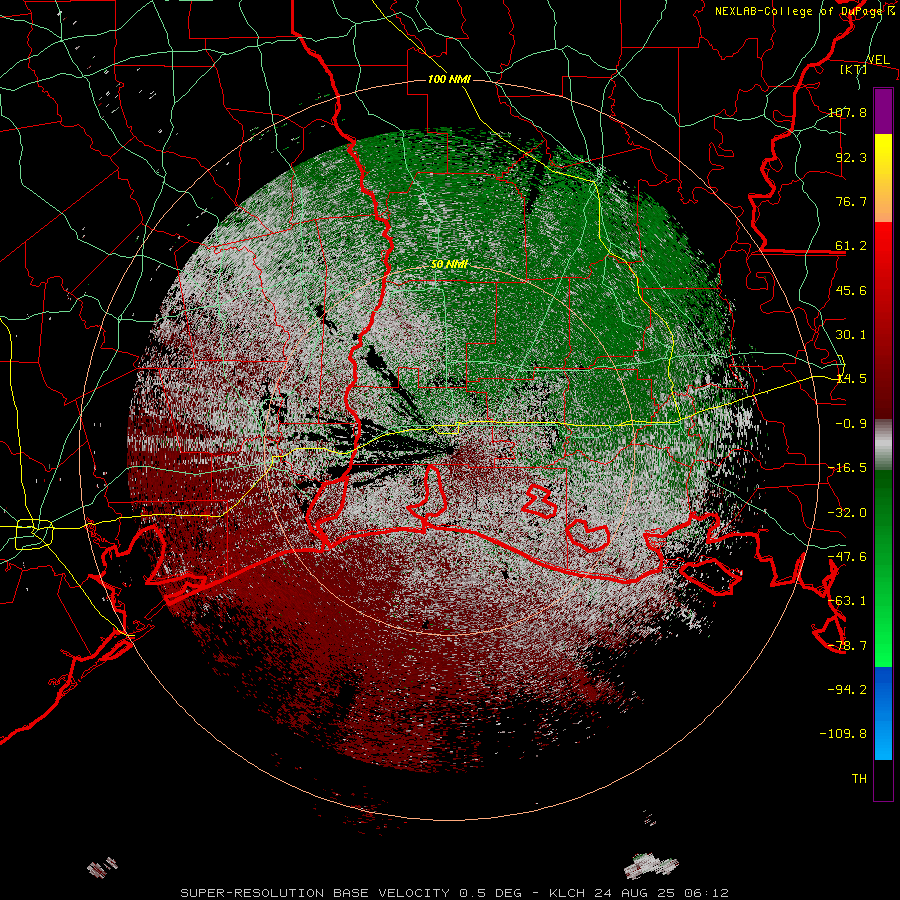Pick the blue color bar segment

tap(883, 713)
